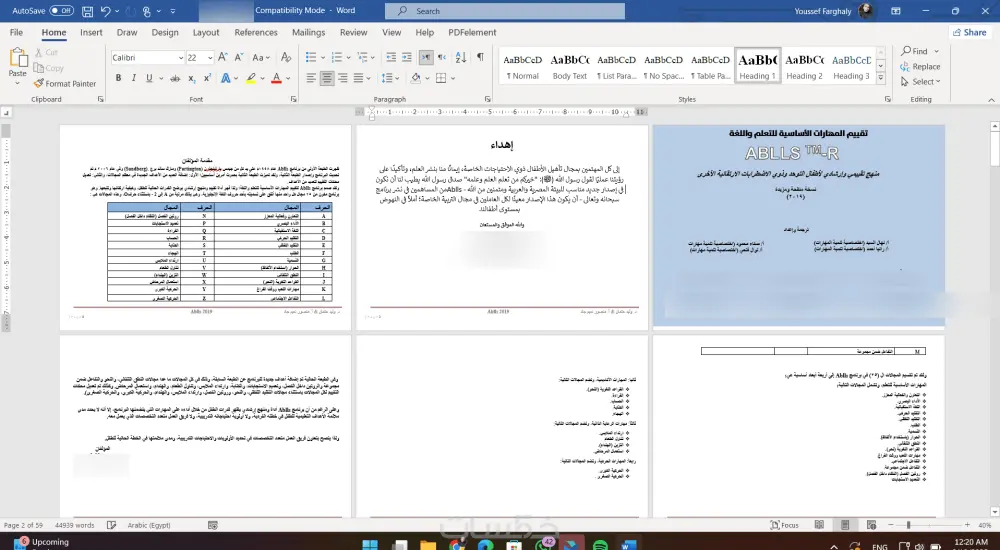Open the Change Case Aa dropdown
1000x550 pixels.
(261, 57)
